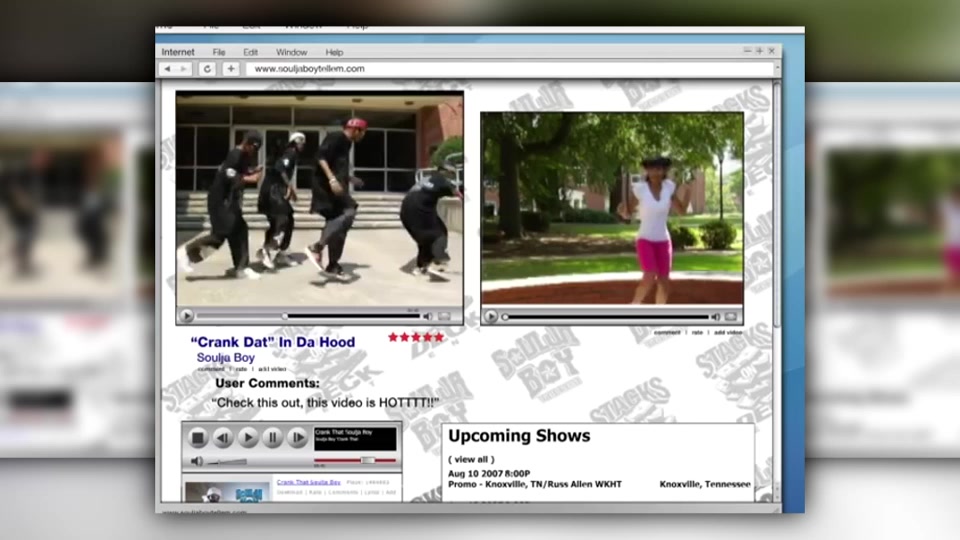
Task: Mute the right video's speaker icon
Action: [716, 317]
